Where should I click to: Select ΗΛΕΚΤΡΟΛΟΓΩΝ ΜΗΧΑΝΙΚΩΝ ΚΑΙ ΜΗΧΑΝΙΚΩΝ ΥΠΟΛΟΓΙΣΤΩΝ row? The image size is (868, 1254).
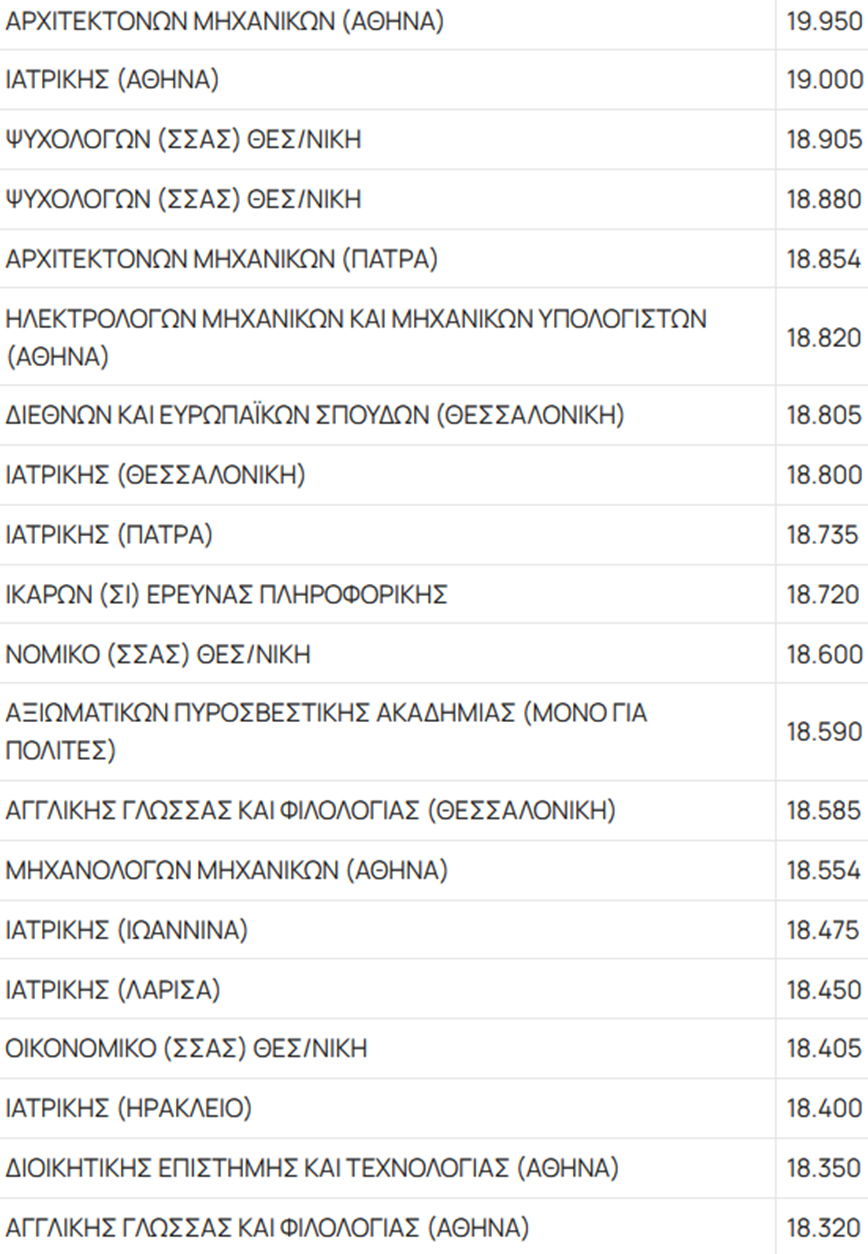pos(356,337)
